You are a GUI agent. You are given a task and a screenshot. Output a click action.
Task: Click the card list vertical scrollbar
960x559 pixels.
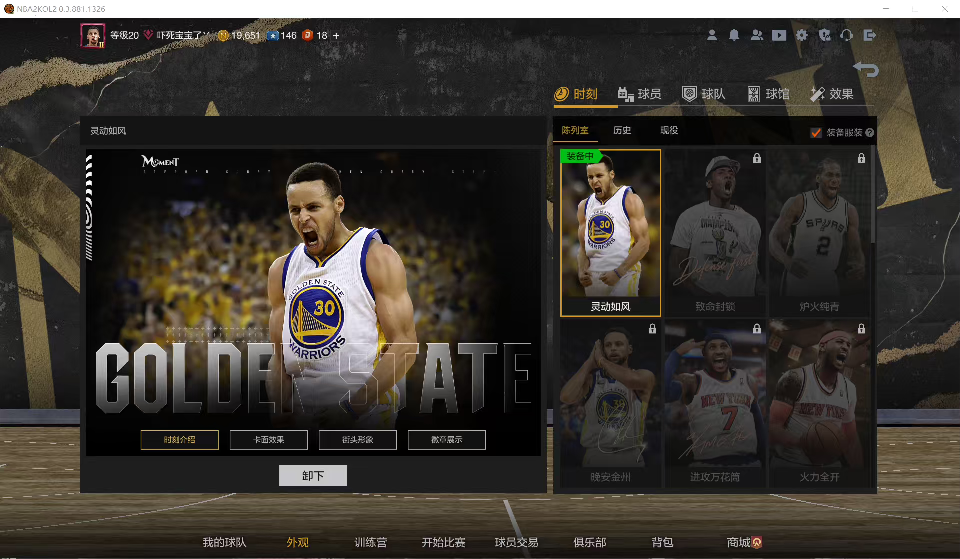pyautogui.click(x=873, y=196)
